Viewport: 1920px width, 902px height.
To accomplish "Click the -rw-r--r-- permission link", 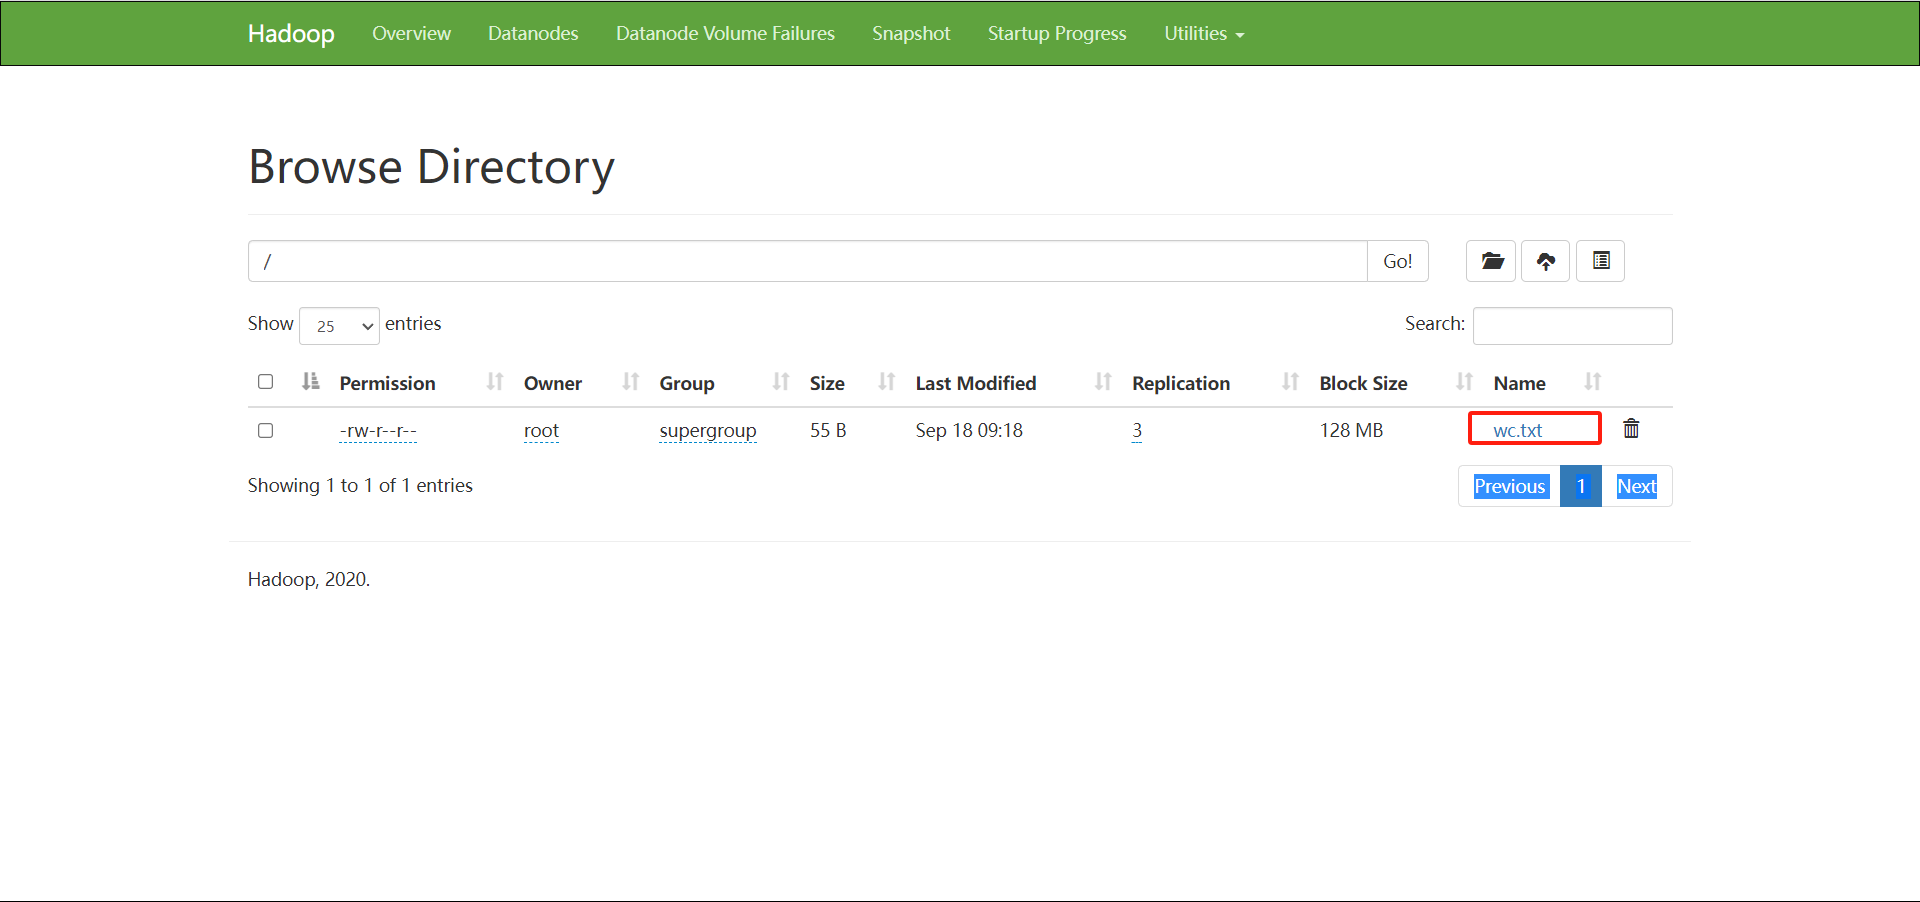I will pyautogui.click(x=378, y=431).
